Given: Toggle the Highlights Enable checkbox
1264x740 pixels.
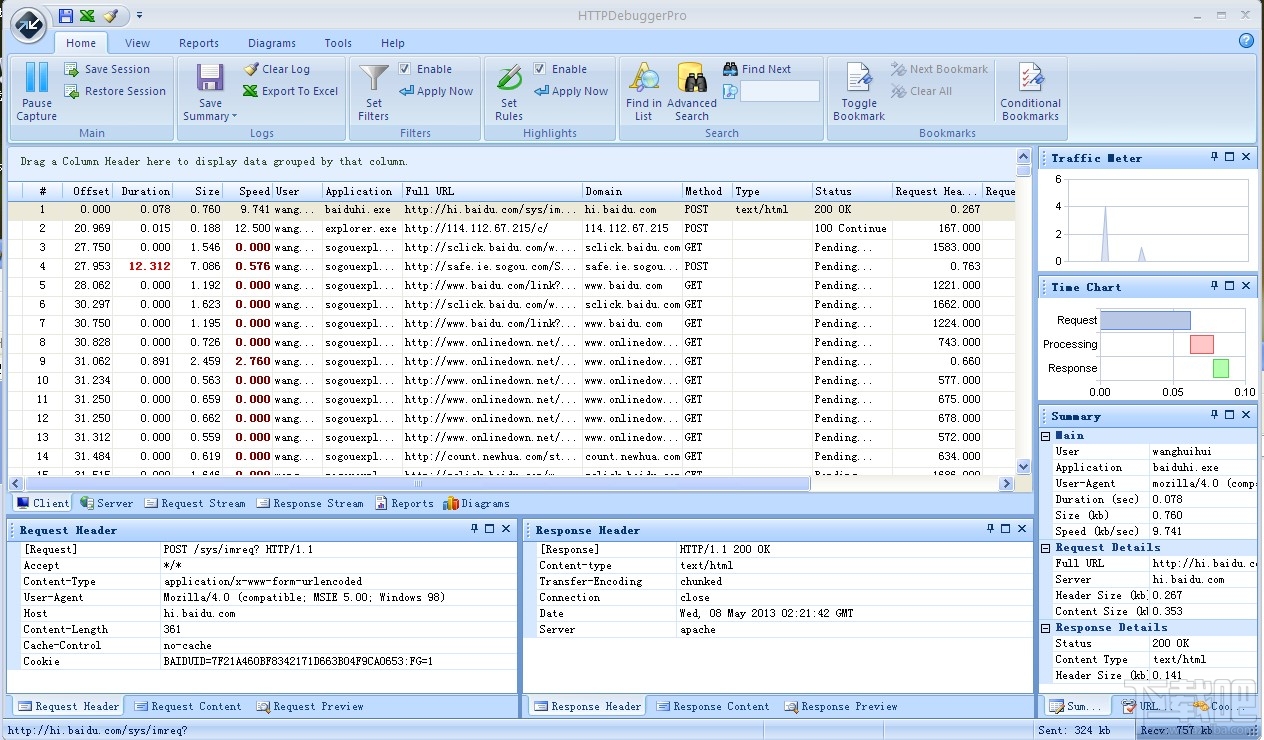Looking at the screenshot, I should click(x=540, y=69).
